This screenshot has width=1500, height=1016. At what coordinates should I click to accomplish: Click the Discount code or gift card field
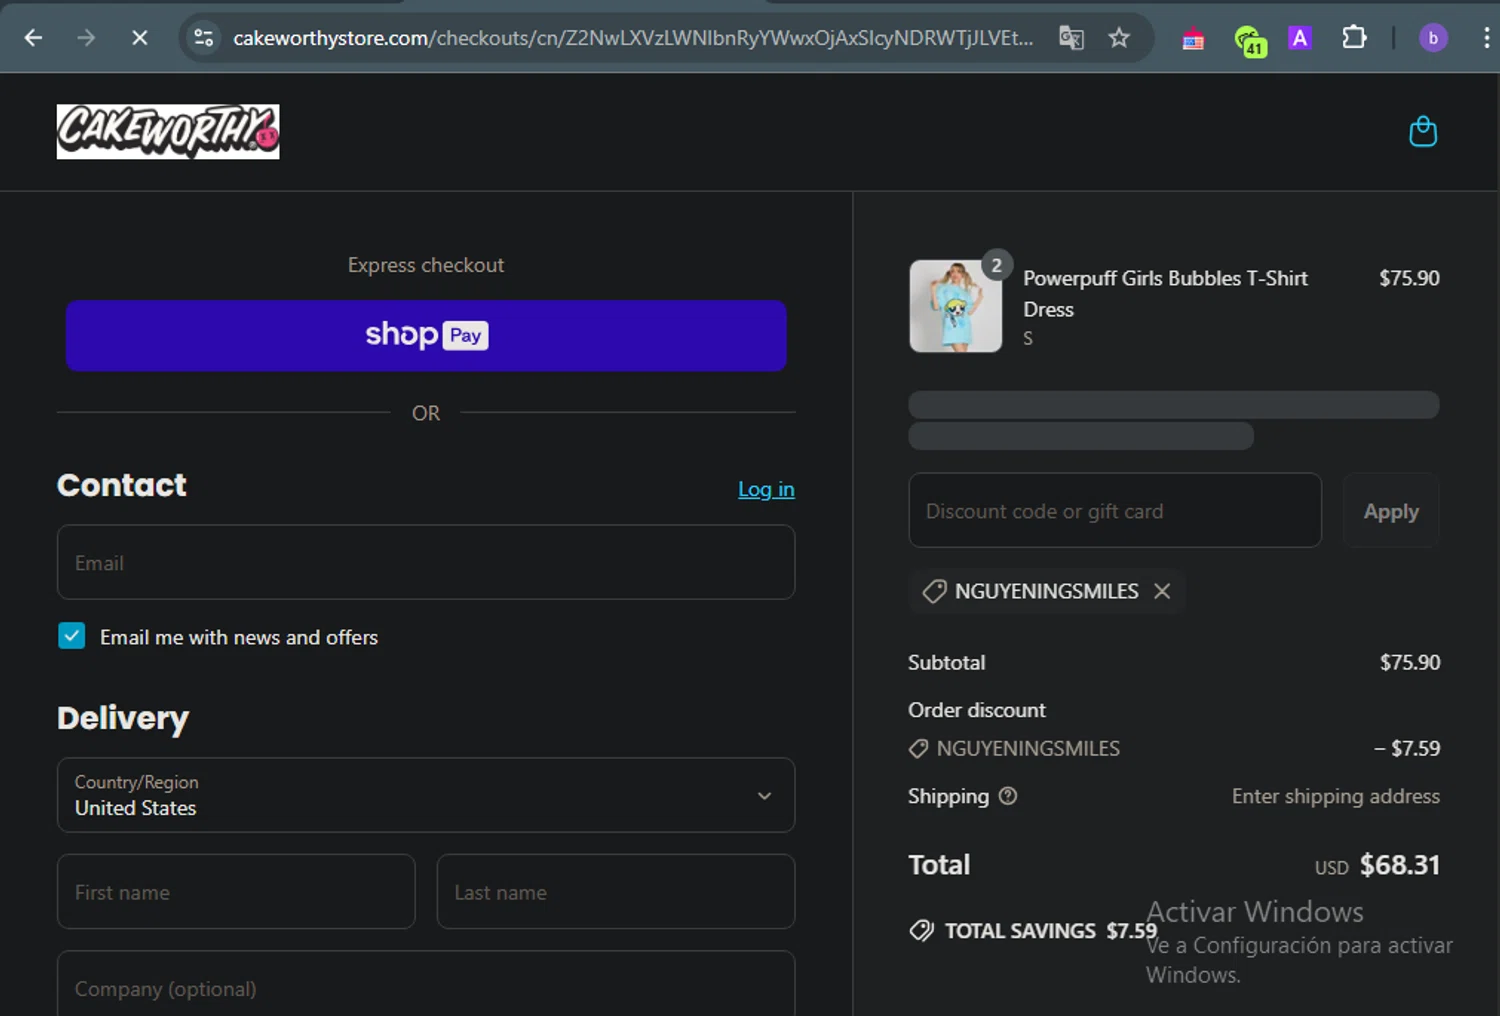(1115, 510)
